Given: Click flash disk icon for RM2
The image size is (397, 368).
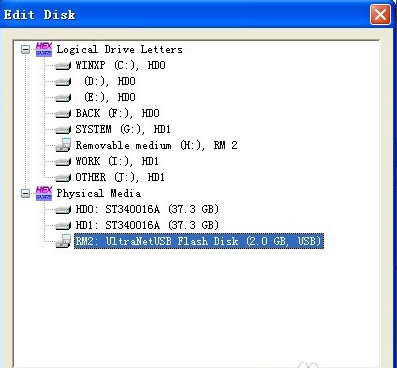Looking at the screenshot, I should tap(63, 241).
